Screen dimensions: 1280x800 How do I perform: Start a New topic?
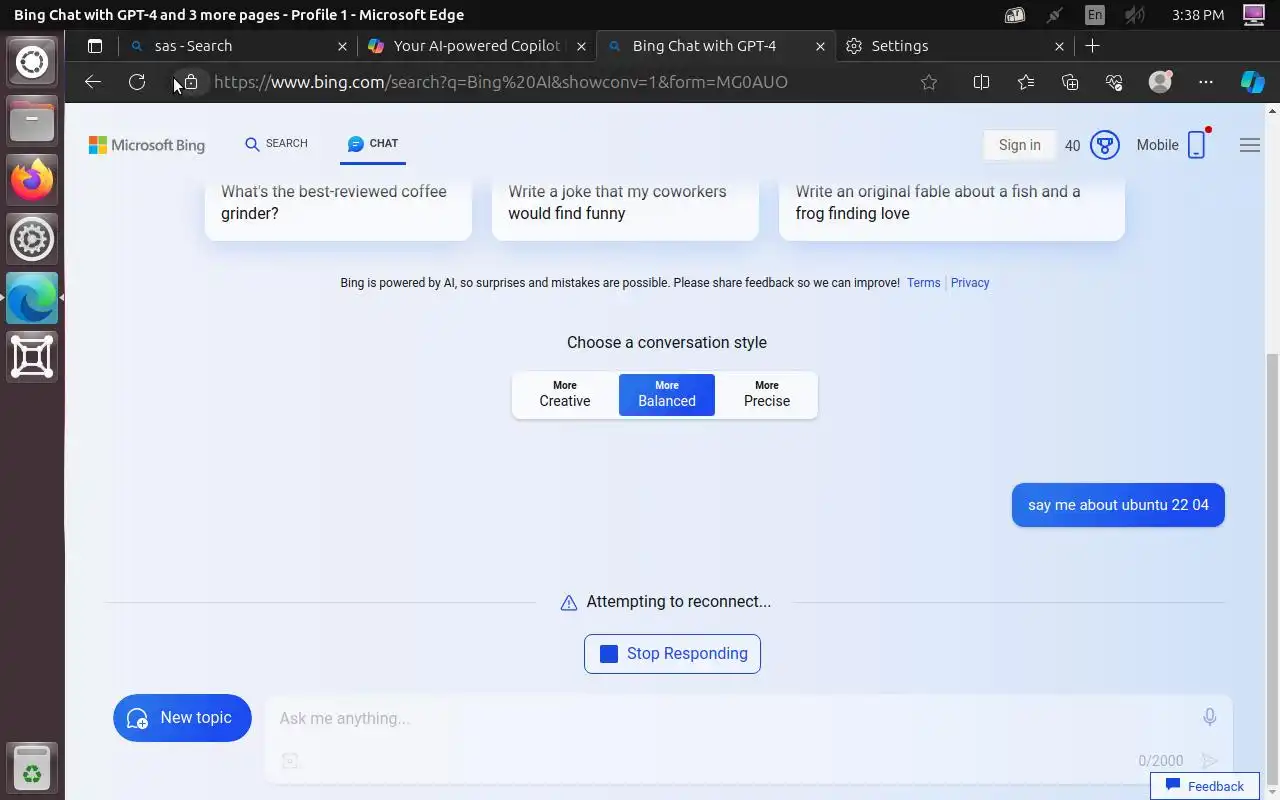pyautogui.click(x=182, y=718)
